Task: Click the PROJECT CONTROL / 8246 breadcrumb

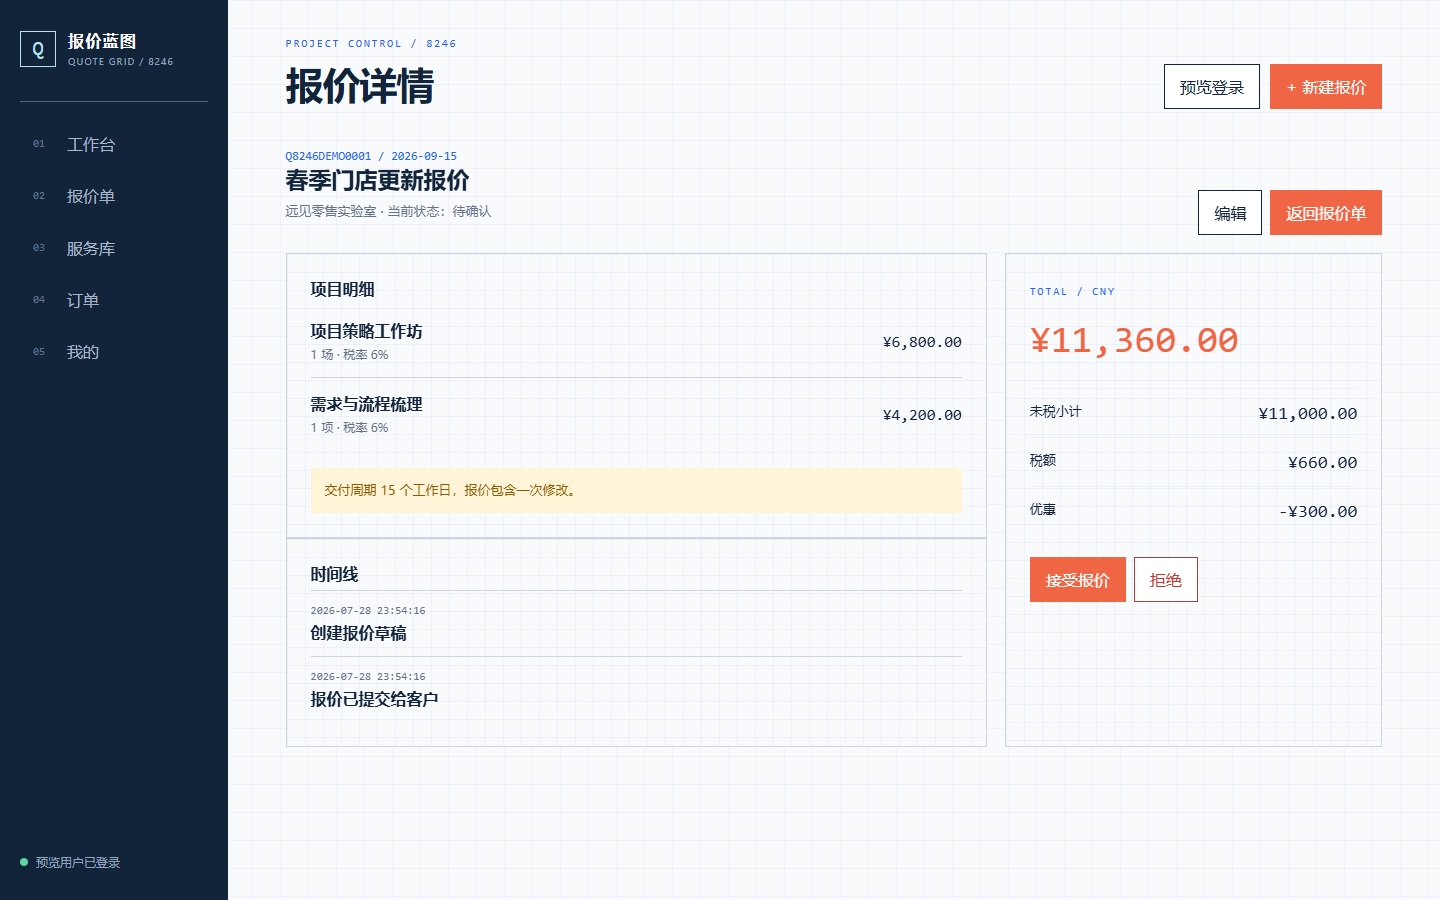Action: tap(371, 44)
